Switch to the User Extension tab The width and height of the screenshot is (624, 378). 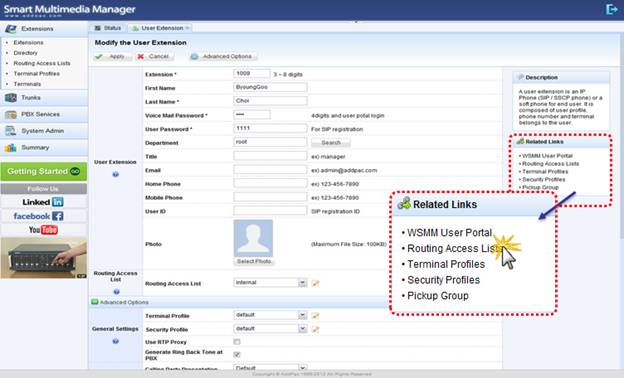coord(160,28)
